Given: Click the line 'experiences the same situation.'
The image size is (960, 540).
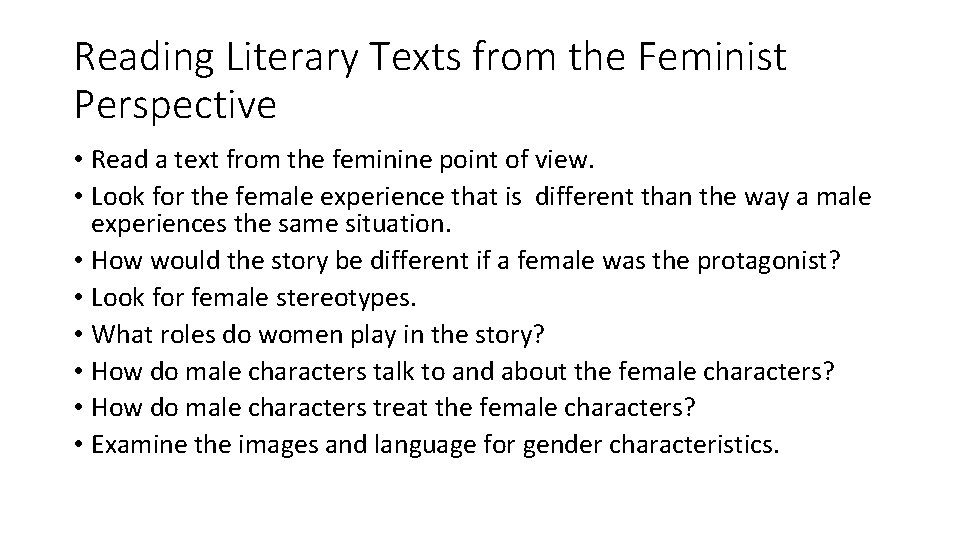Looking at the screenshot, I should (271, 223).
